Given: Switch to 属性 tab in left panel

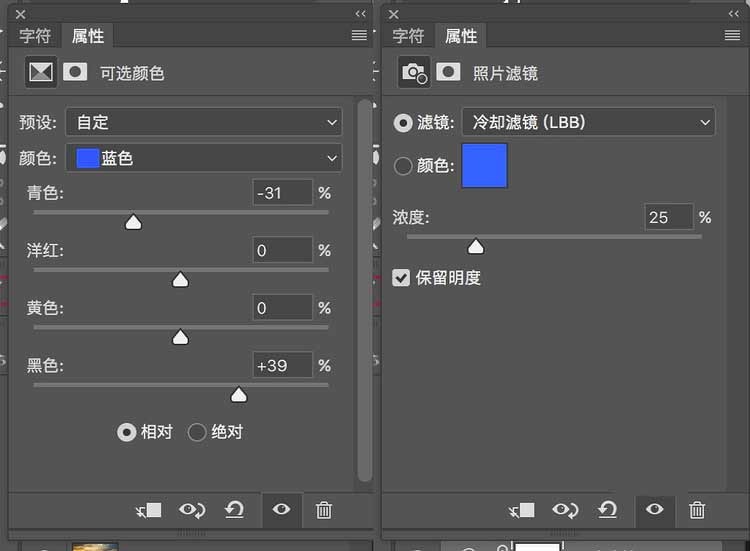Looking at the screenshot, I should click(x=88, y=36).
